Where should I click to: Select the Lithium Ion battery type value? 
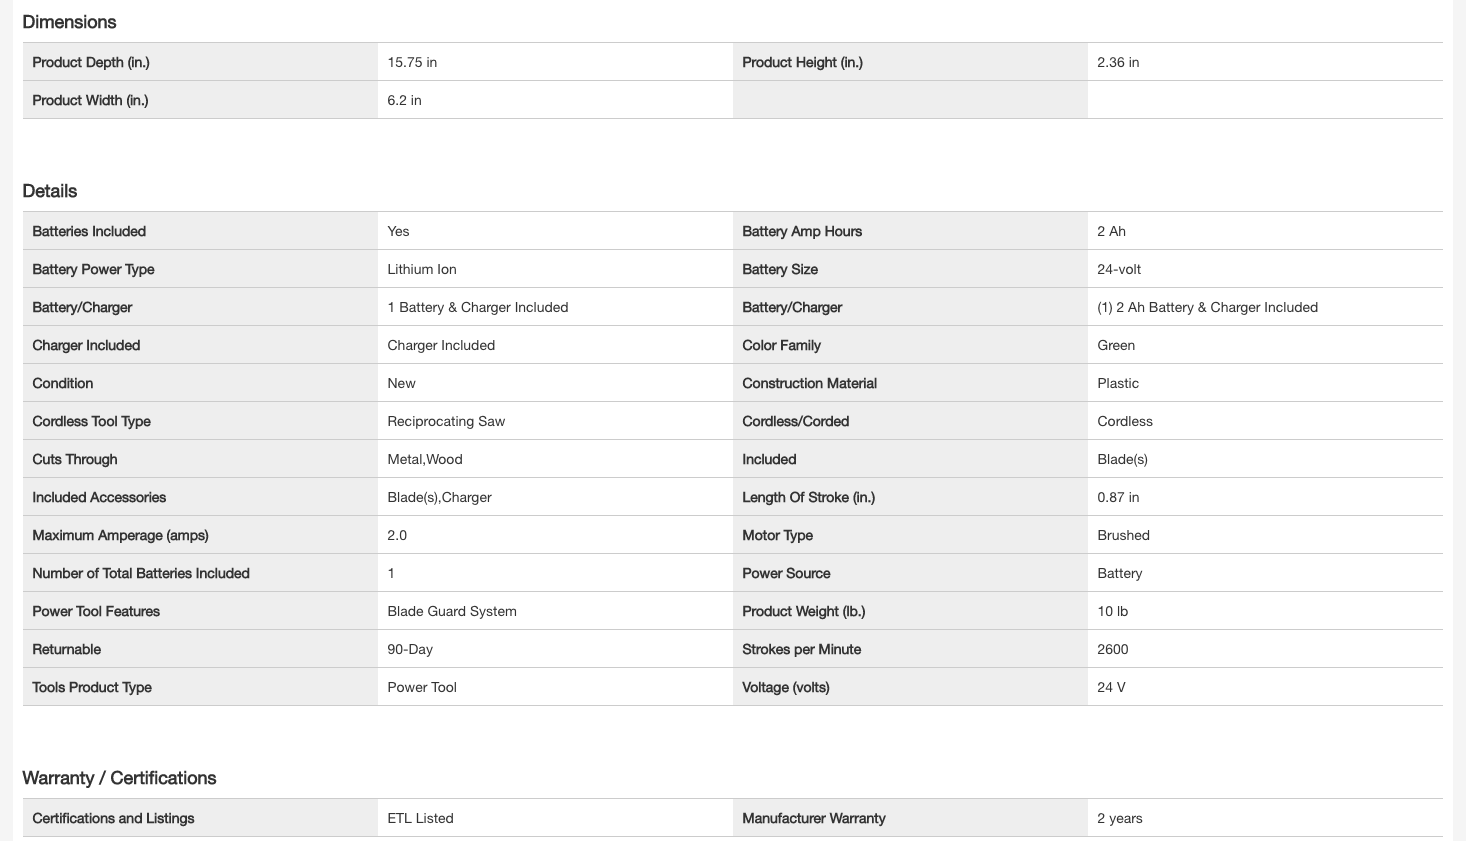pos(422,269)
